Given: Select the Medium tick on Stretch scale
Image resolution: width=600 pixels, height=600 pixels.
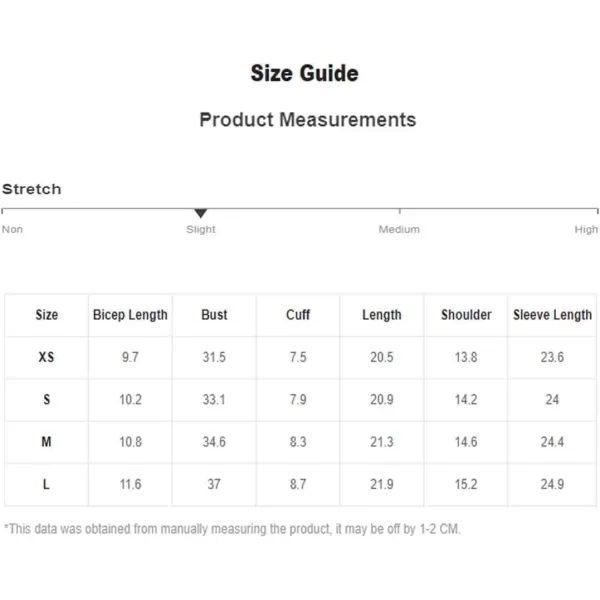Looking at the screenshot, I should pyautogui.click(x=399, y=211).
